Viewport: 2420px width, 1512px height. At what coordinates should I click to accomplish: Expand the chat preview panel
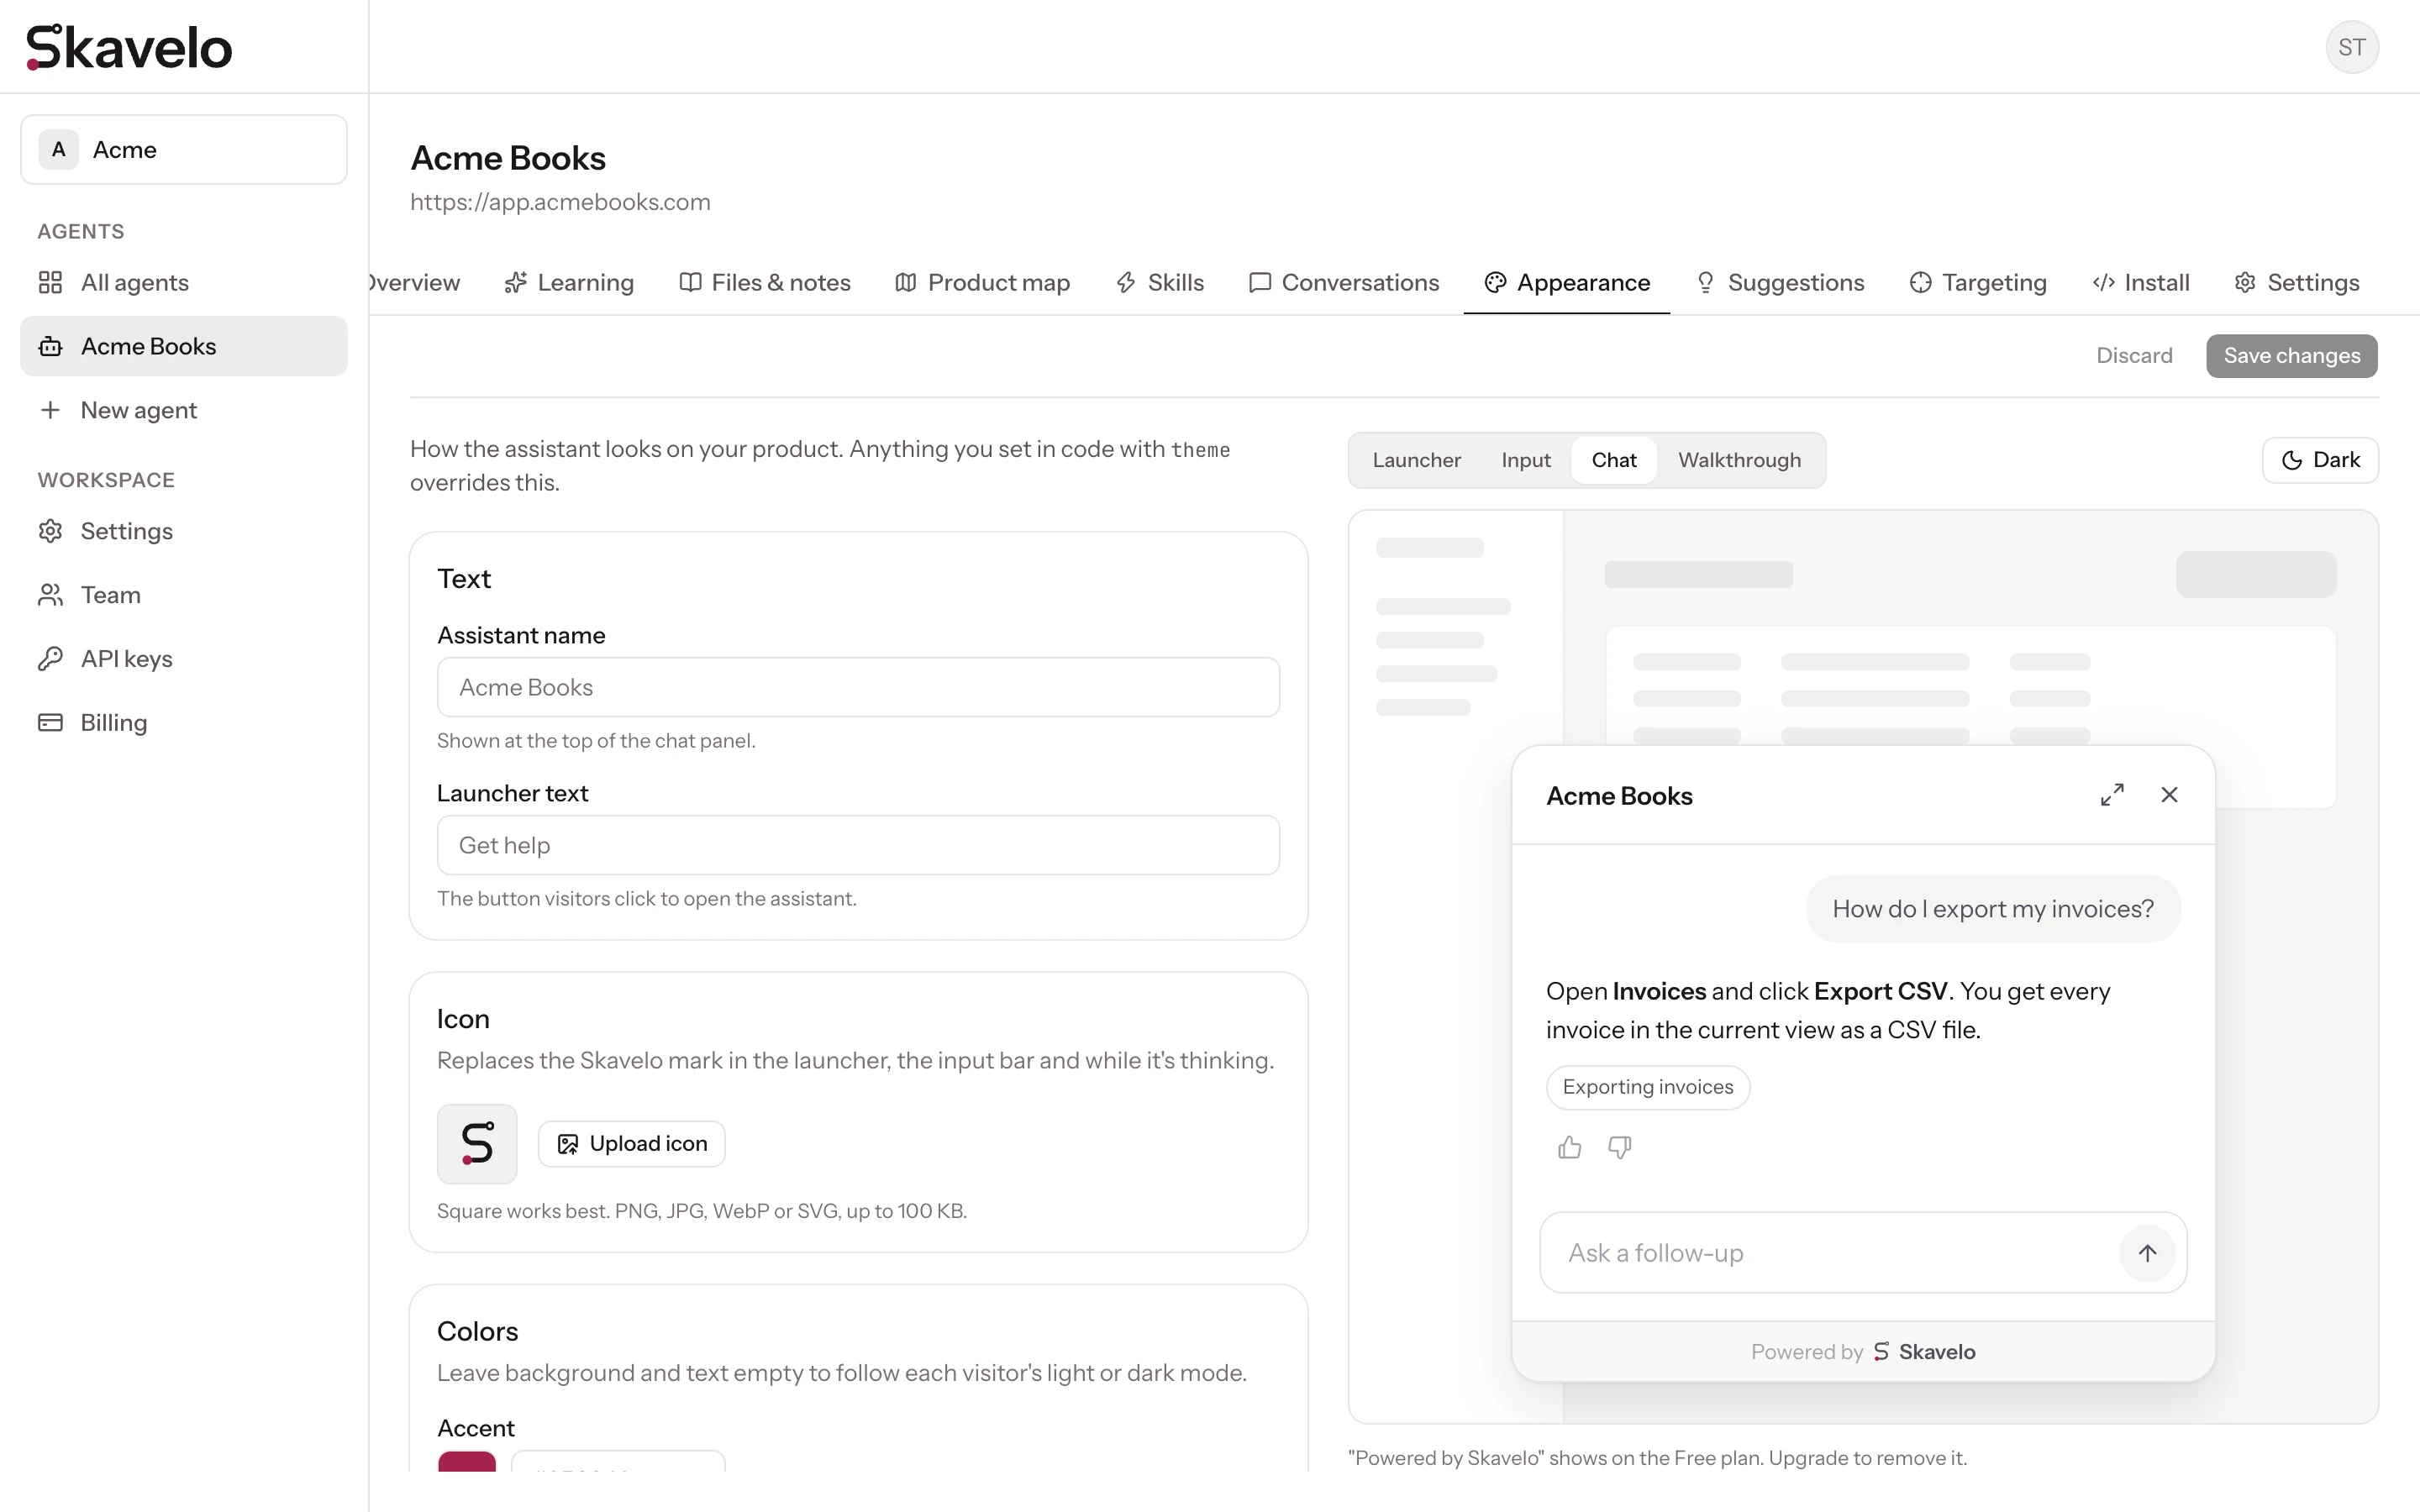point(2112,795)
